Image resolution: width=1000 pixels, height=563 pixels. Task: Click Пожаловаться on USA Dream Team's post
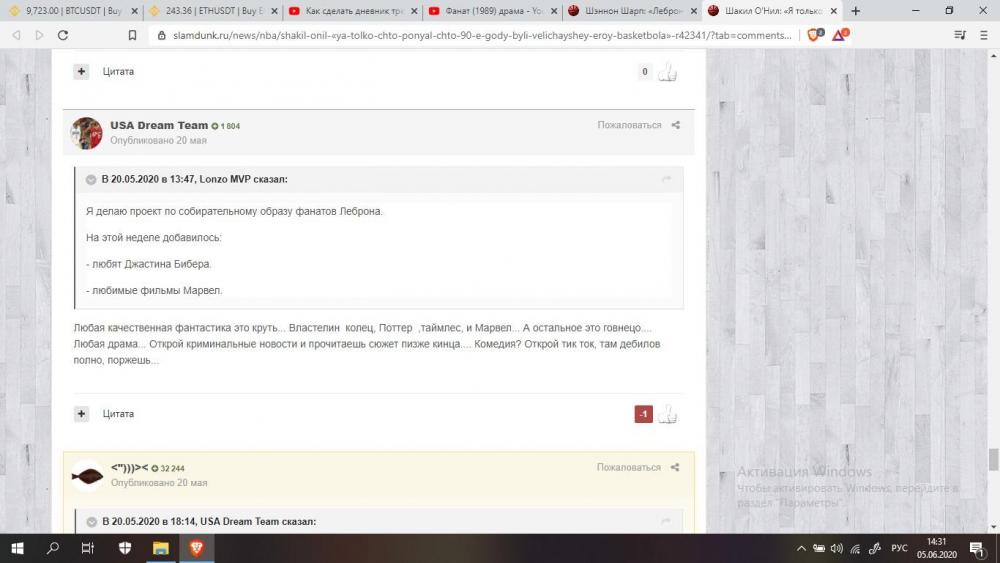pyautogui.click(x=629, y=125)
